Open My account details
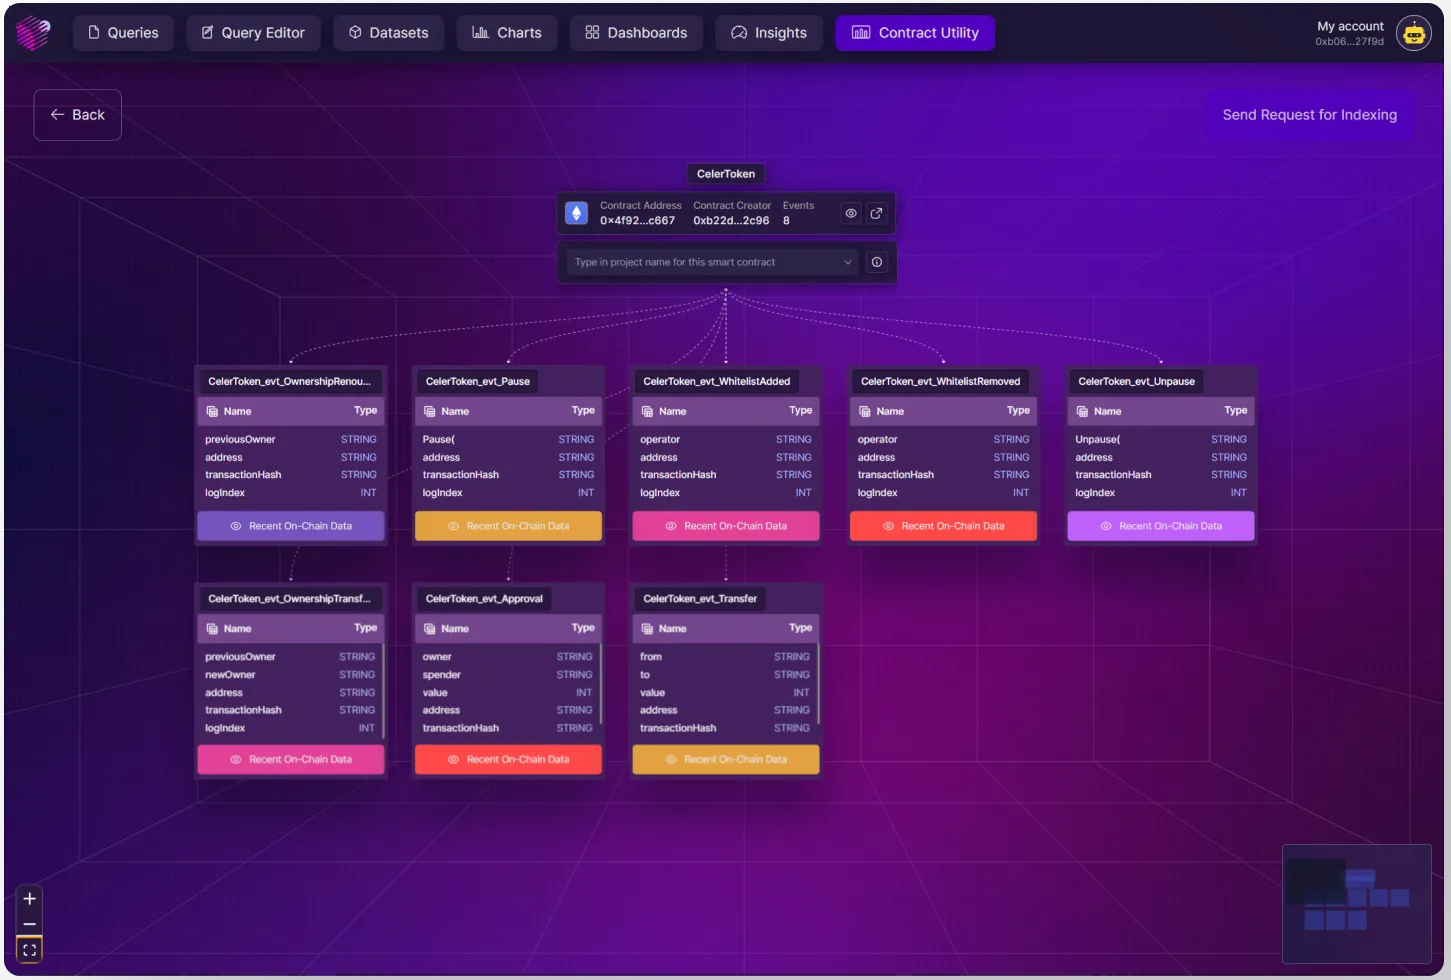 (x=1350, y=33)
